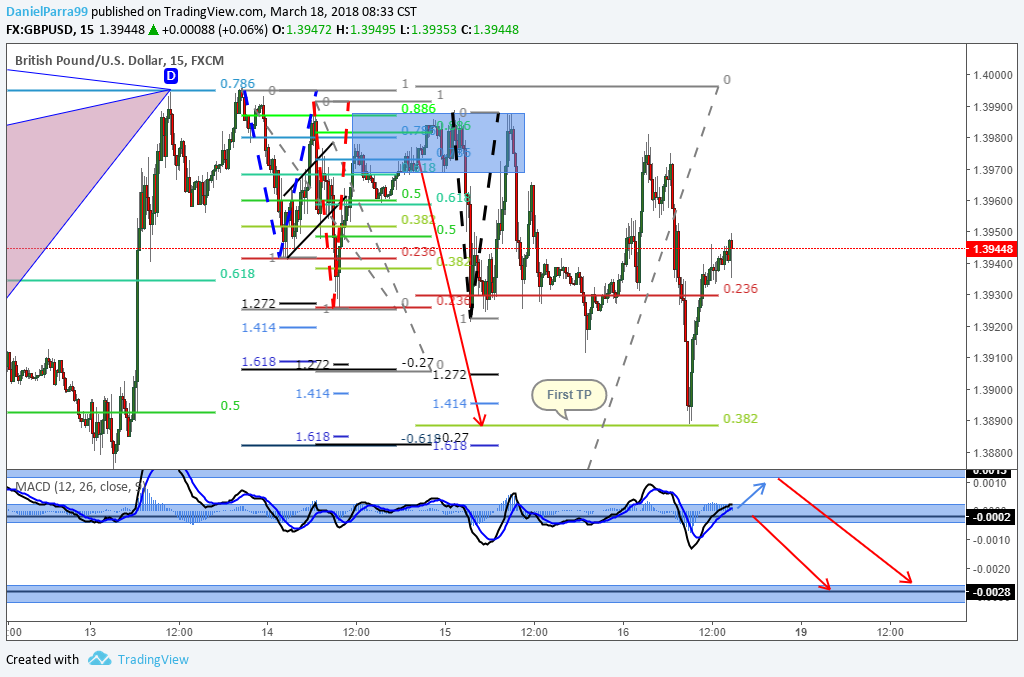
Task: Click the '16' date on the time axis
Action: 623,632
